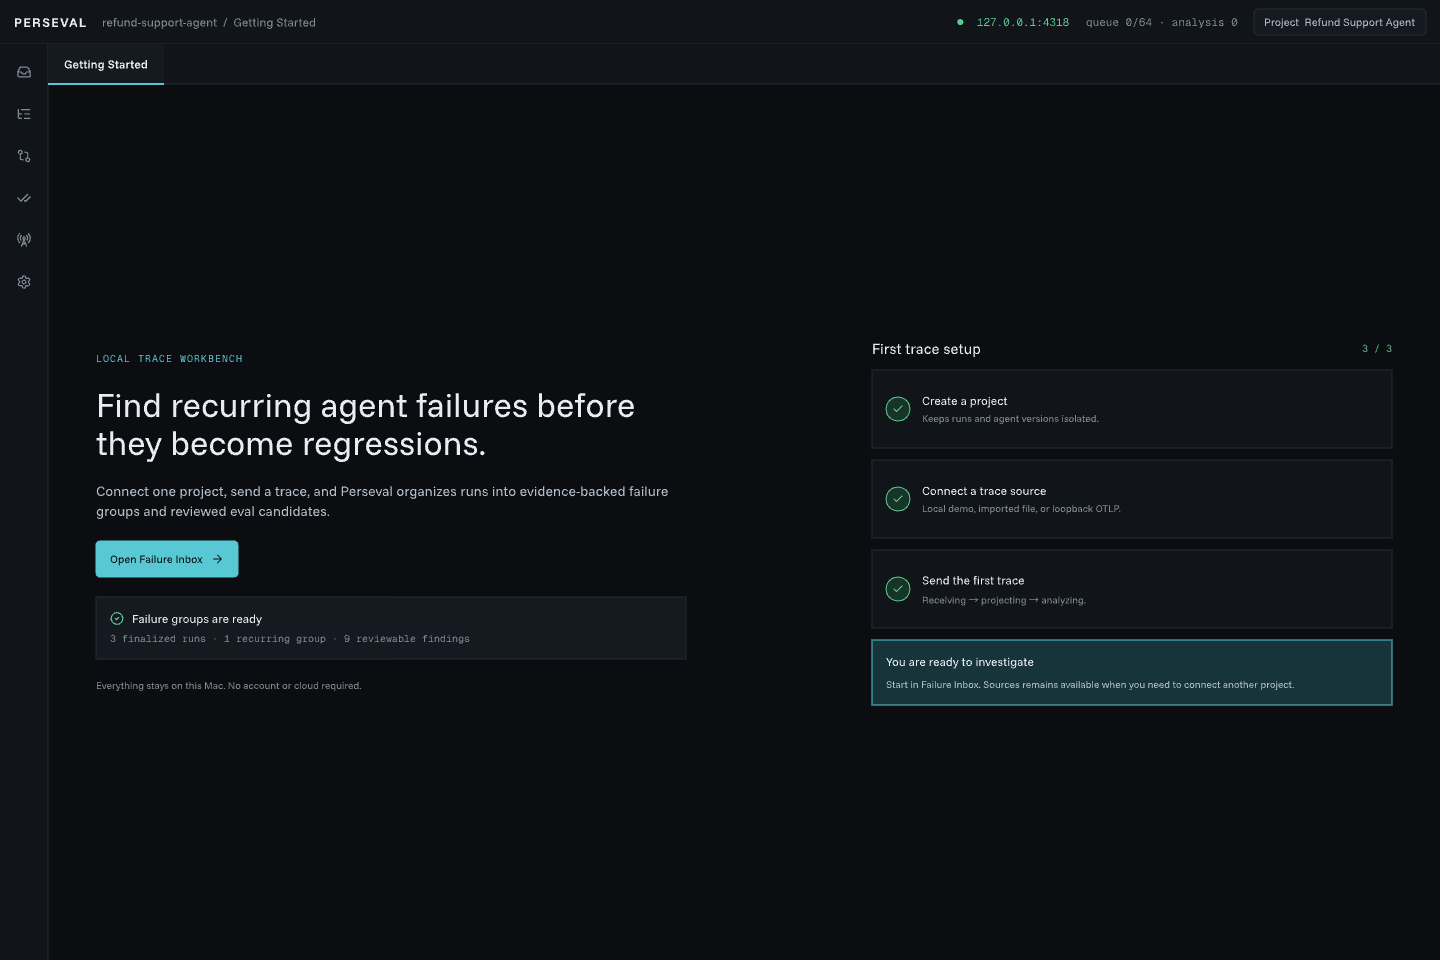Click the Connect a trace source check icon

click(898, 499)
